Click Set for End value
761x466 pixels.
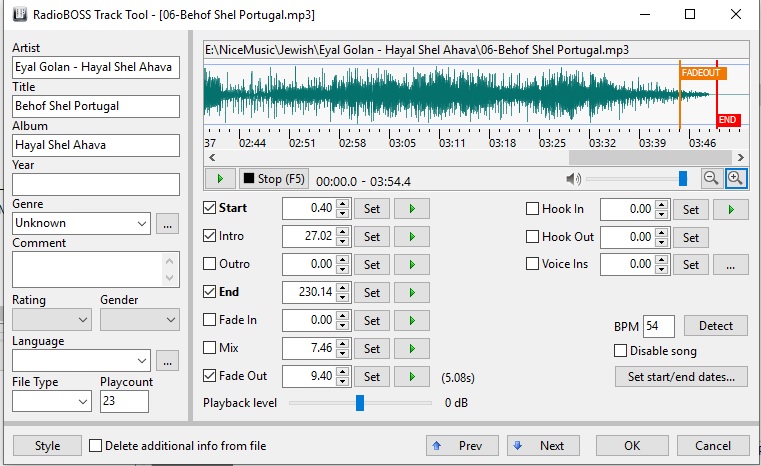pos(372,293)
